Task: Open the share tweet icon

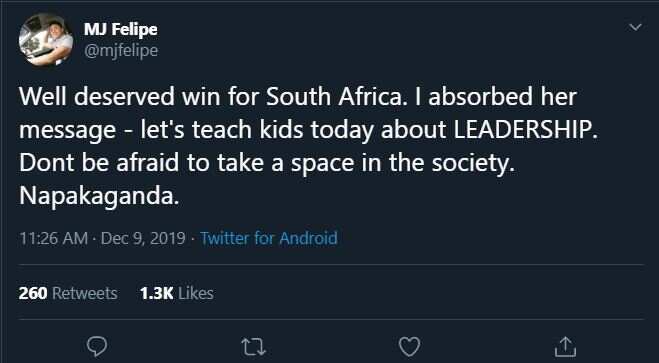Action: pyautogui.click(x=565, y=347)
